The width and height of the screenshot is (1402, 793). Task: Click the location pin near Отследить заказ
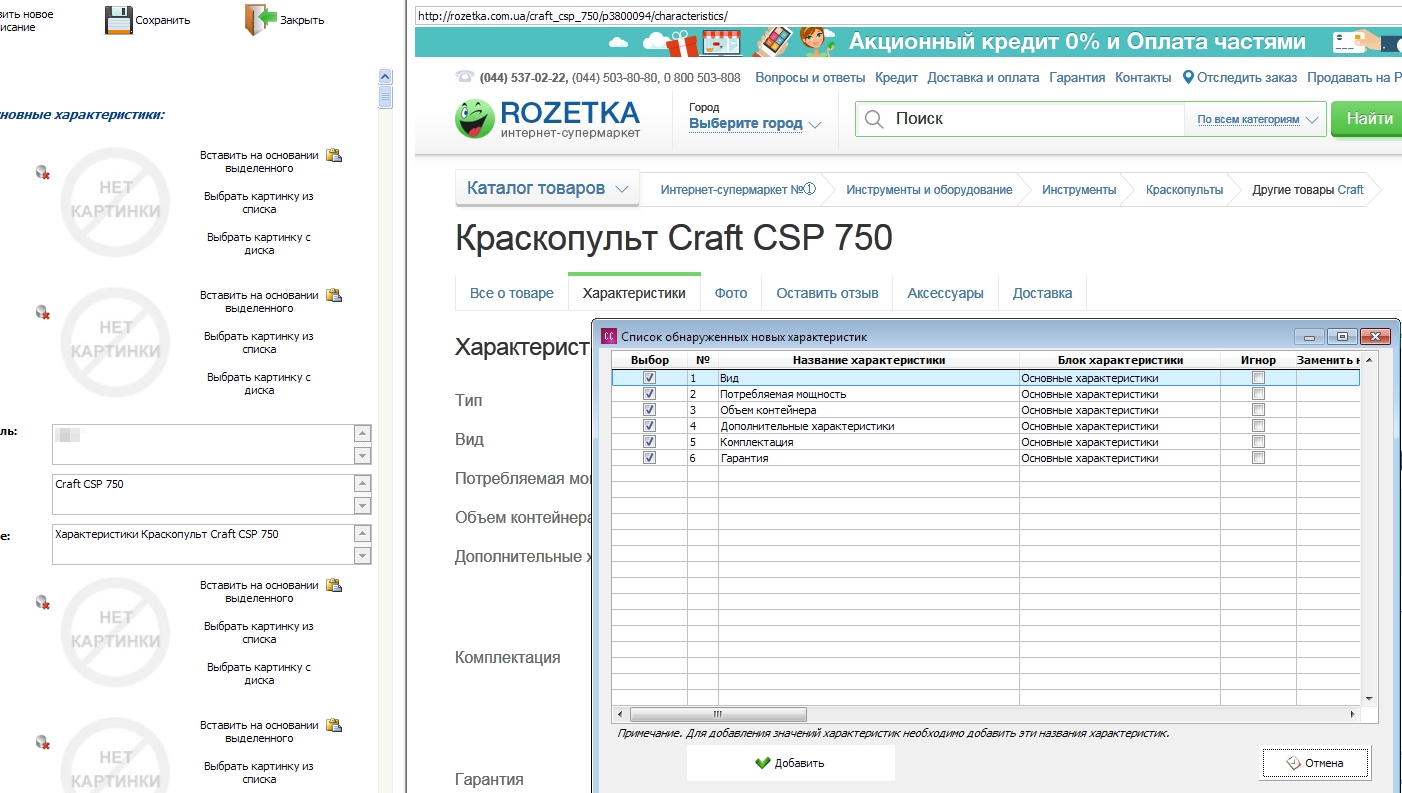pyautogui.click(x=1188, y=77)
